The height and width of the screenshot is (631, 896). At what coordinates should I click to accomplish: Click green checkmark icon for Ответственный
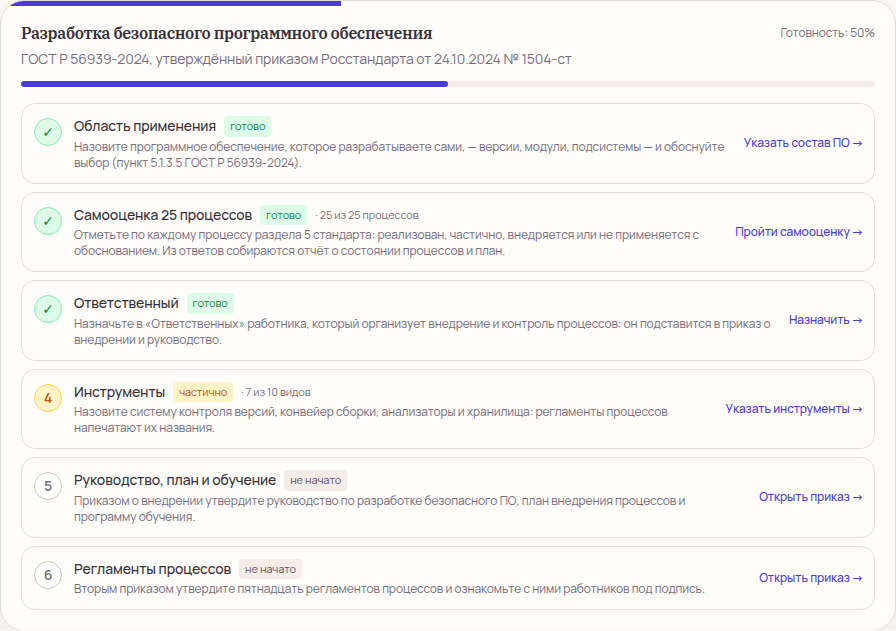tap(48, 309)
